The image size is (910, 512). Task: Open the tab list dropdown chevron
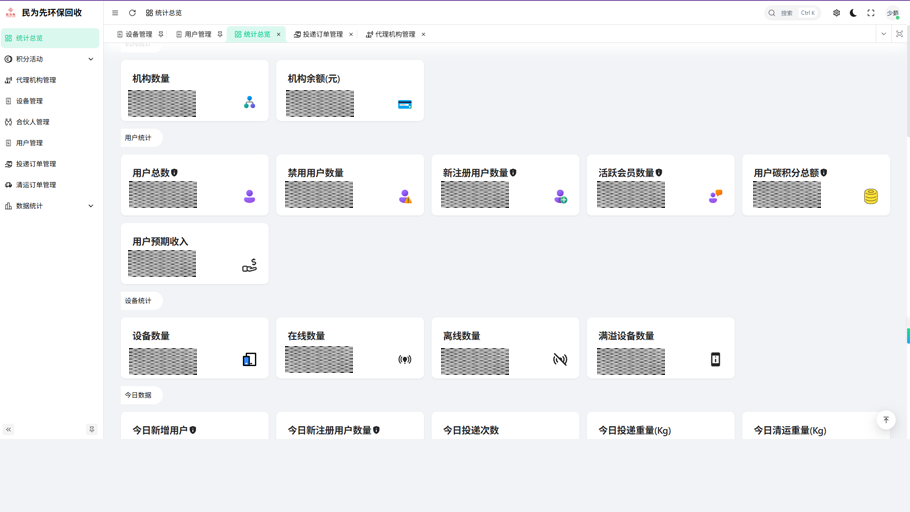pos(883,34)
